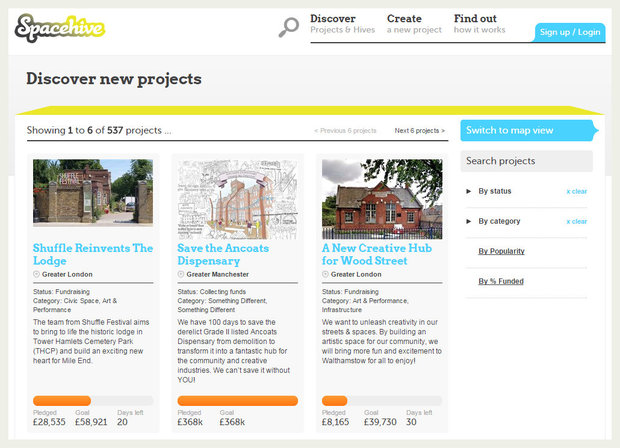Sort projects By Popularity
Screen dimensions: 620x448
point(501,251)
